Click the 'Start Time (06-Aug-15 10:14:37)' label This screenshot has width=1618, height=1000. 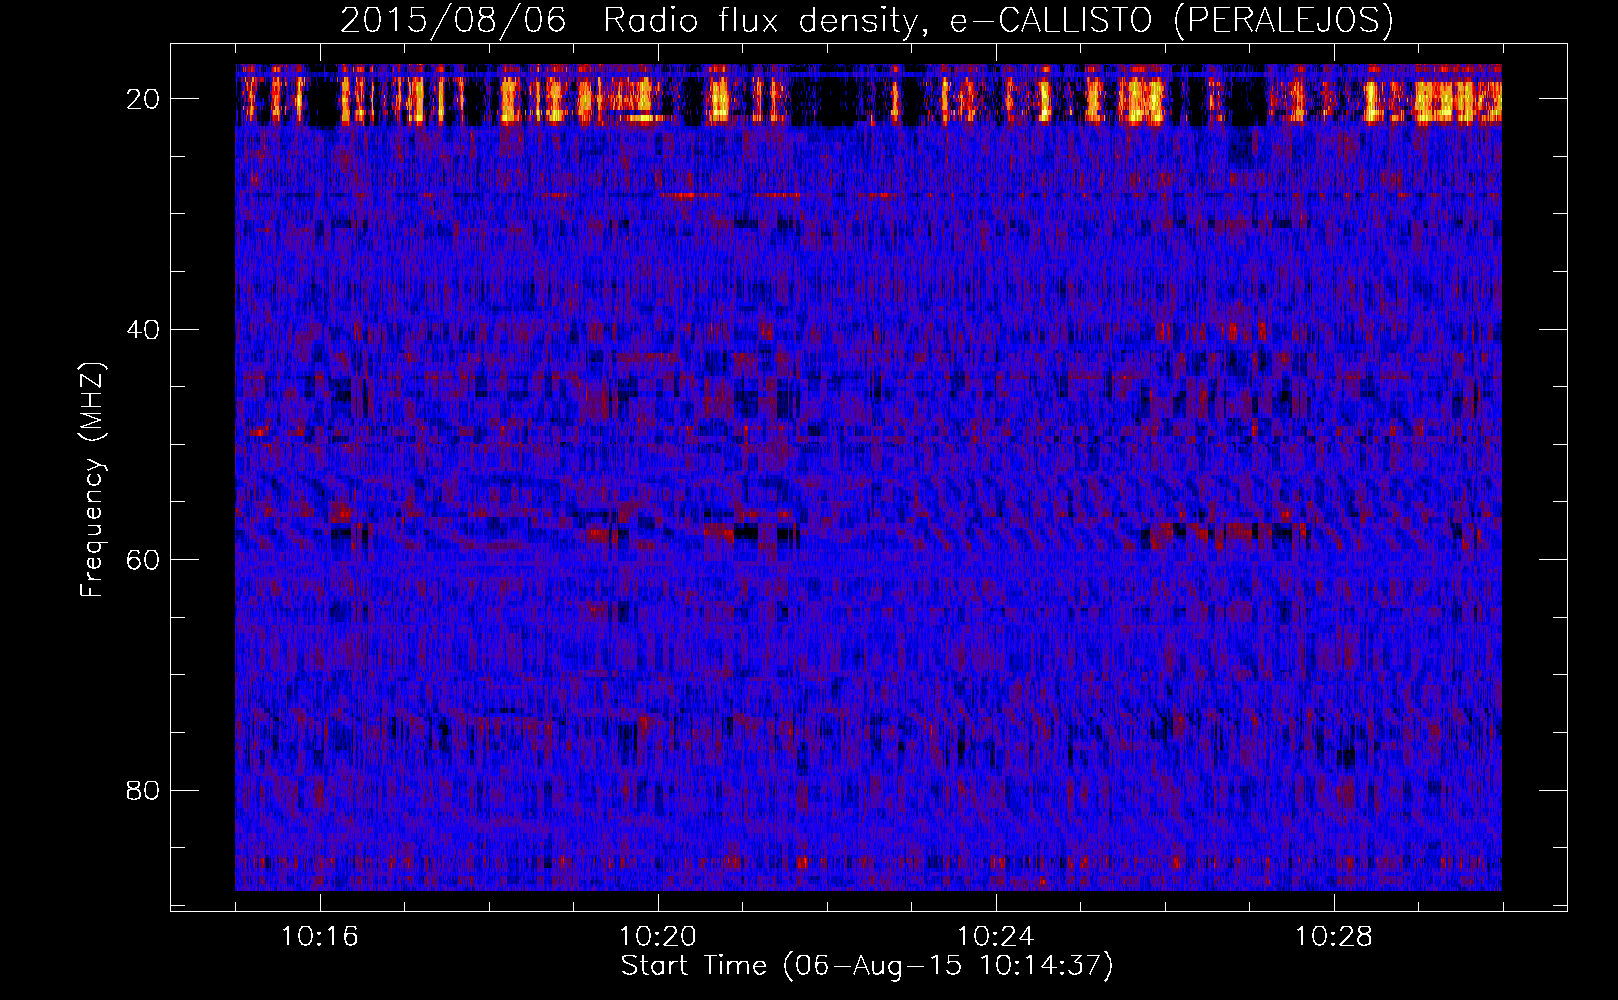coord(867,966)
